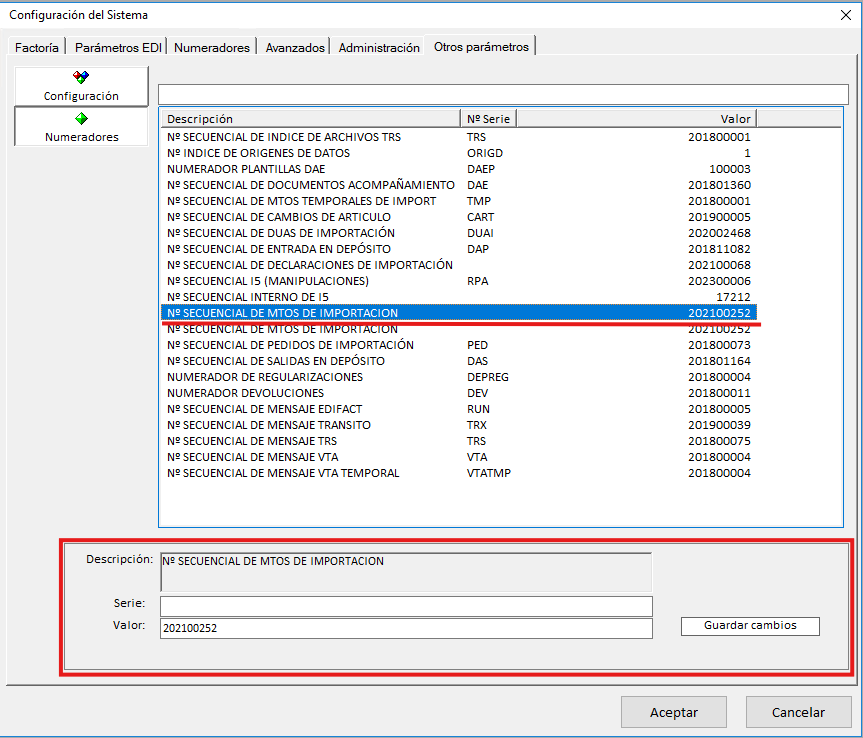Close the Configuración del Sistema window

(845, 14)
